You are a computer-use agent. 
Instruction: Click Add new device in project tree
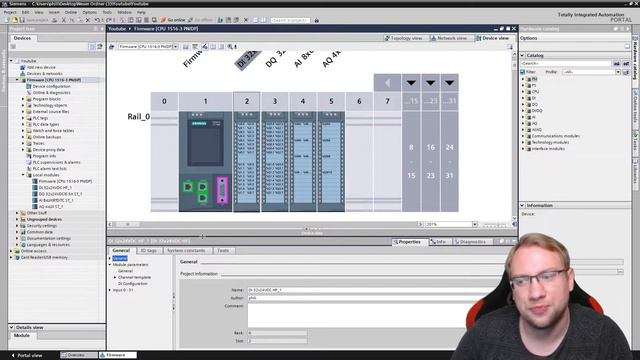pyautogui.click(x=41, y=67)
